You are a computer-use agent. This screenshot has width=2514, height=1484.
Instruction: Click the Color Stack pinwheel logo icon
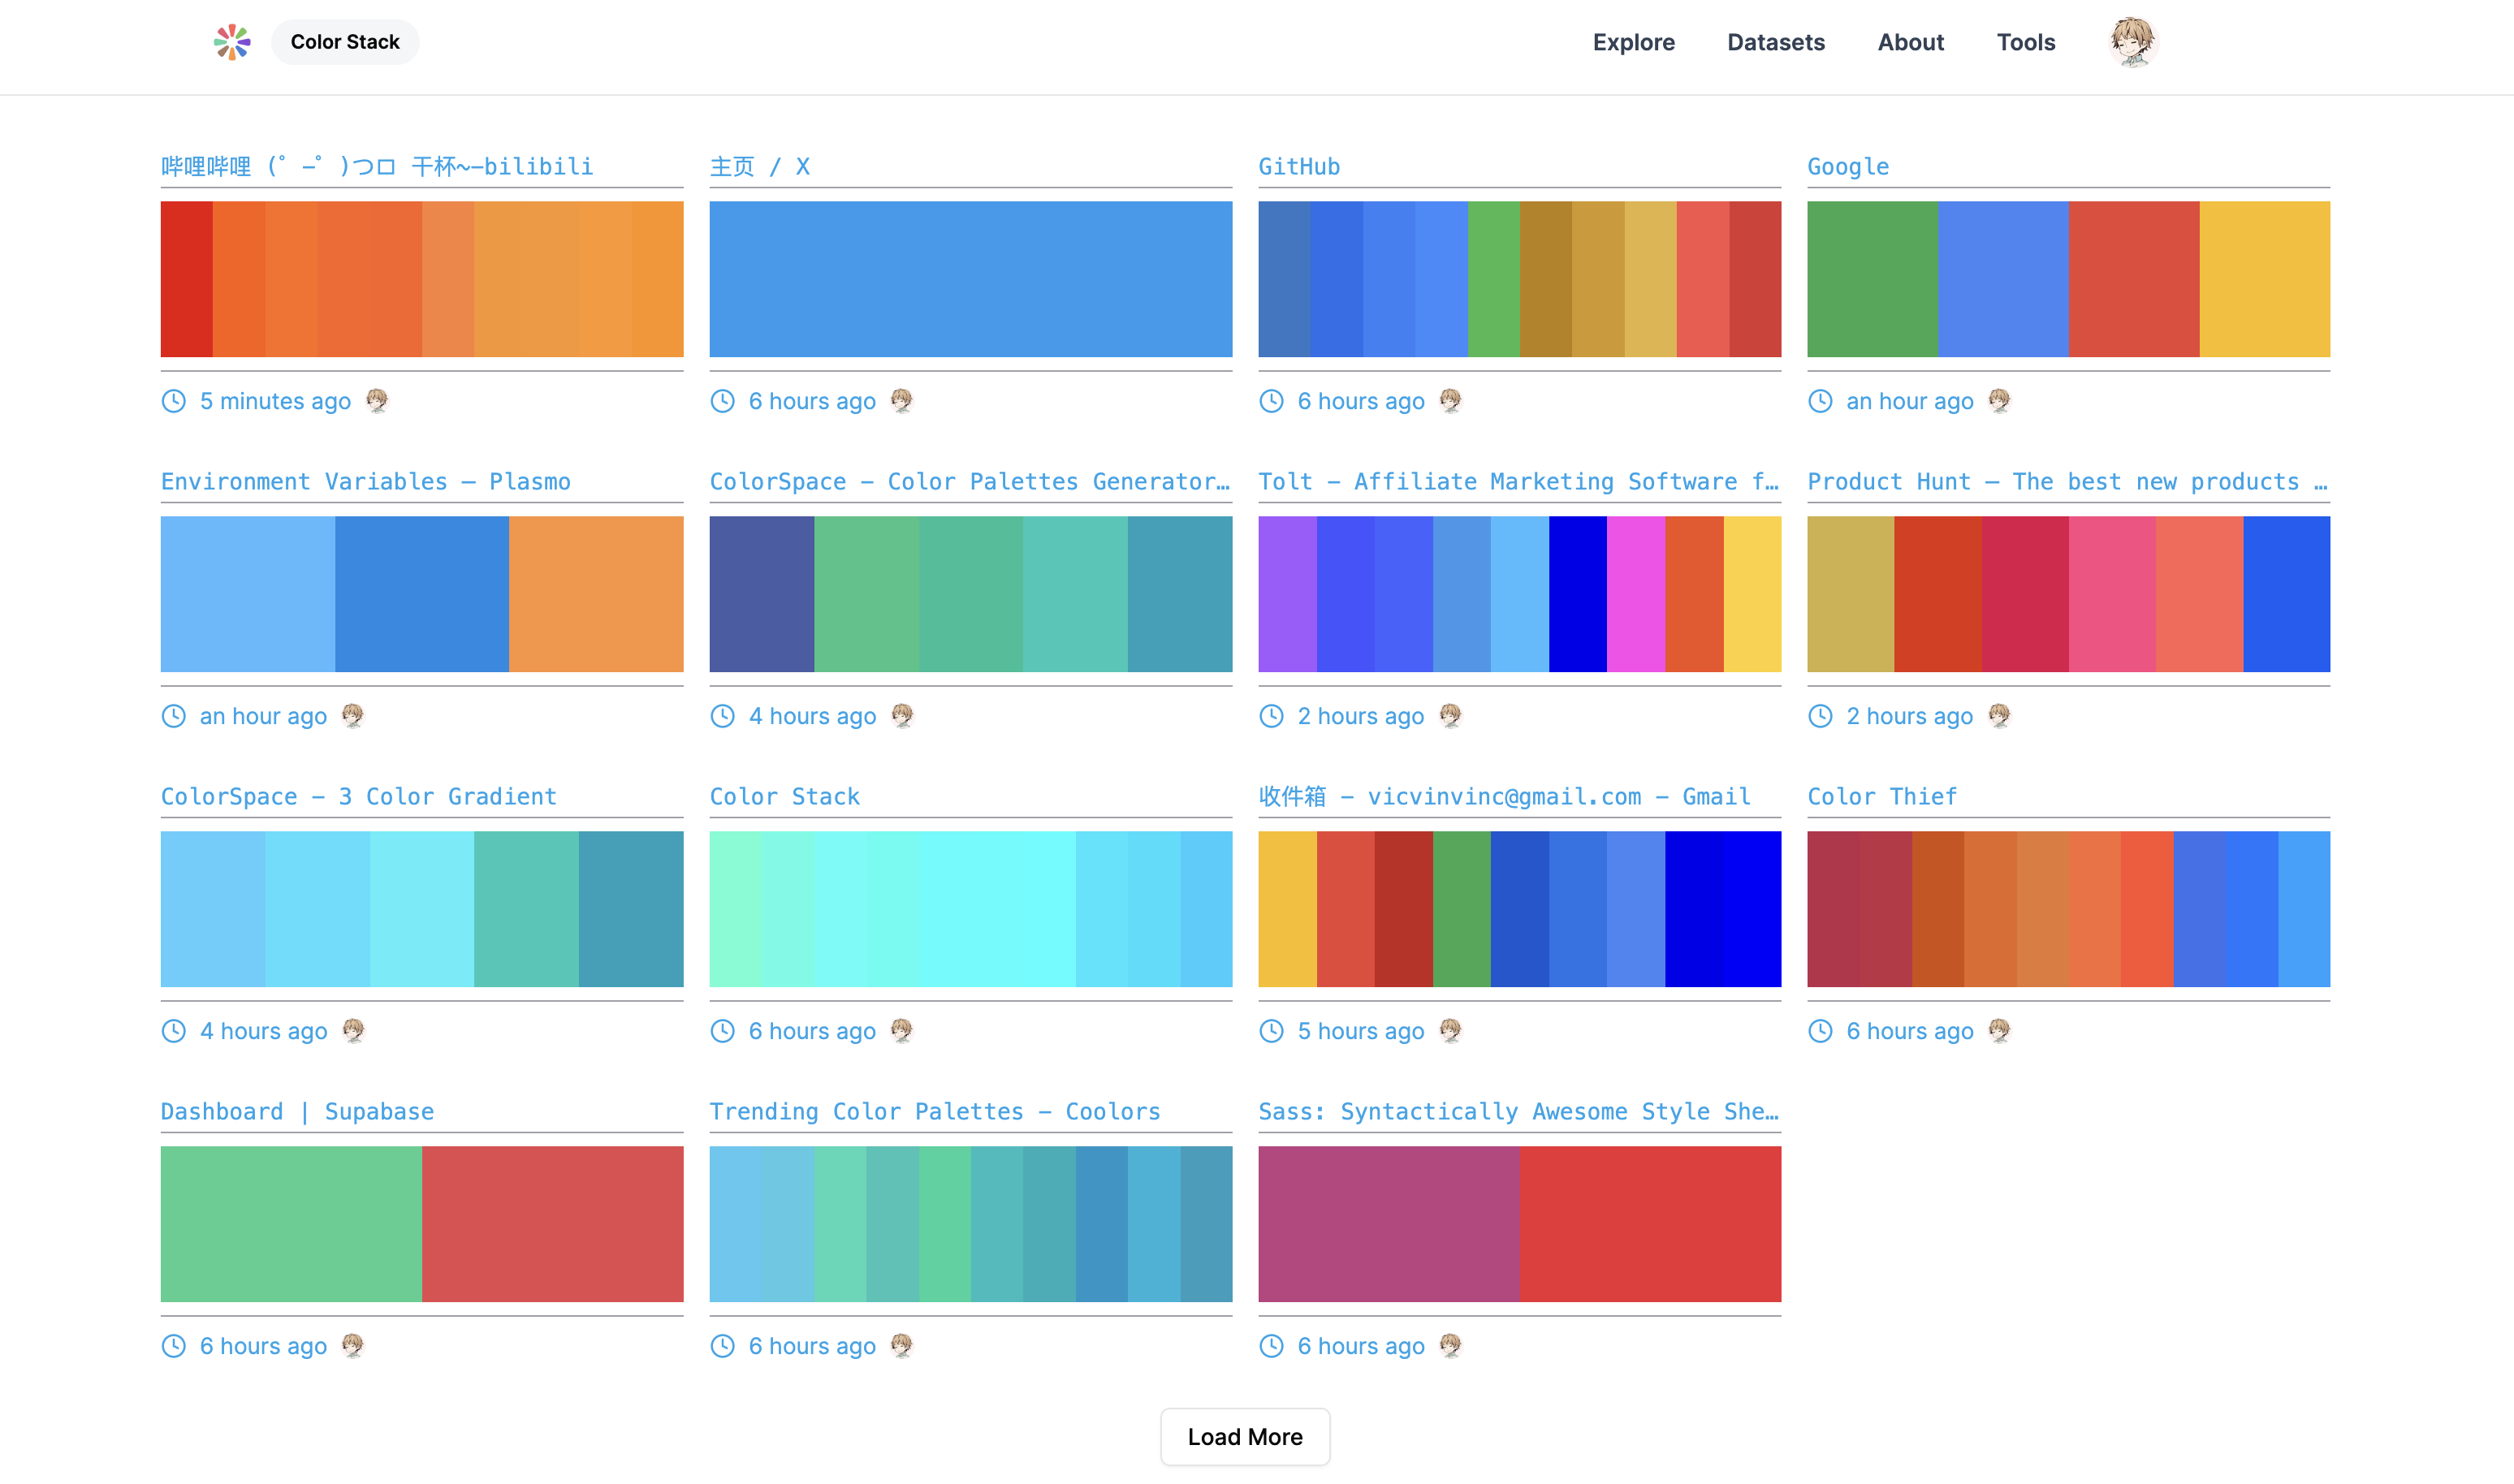coord(232,42)
